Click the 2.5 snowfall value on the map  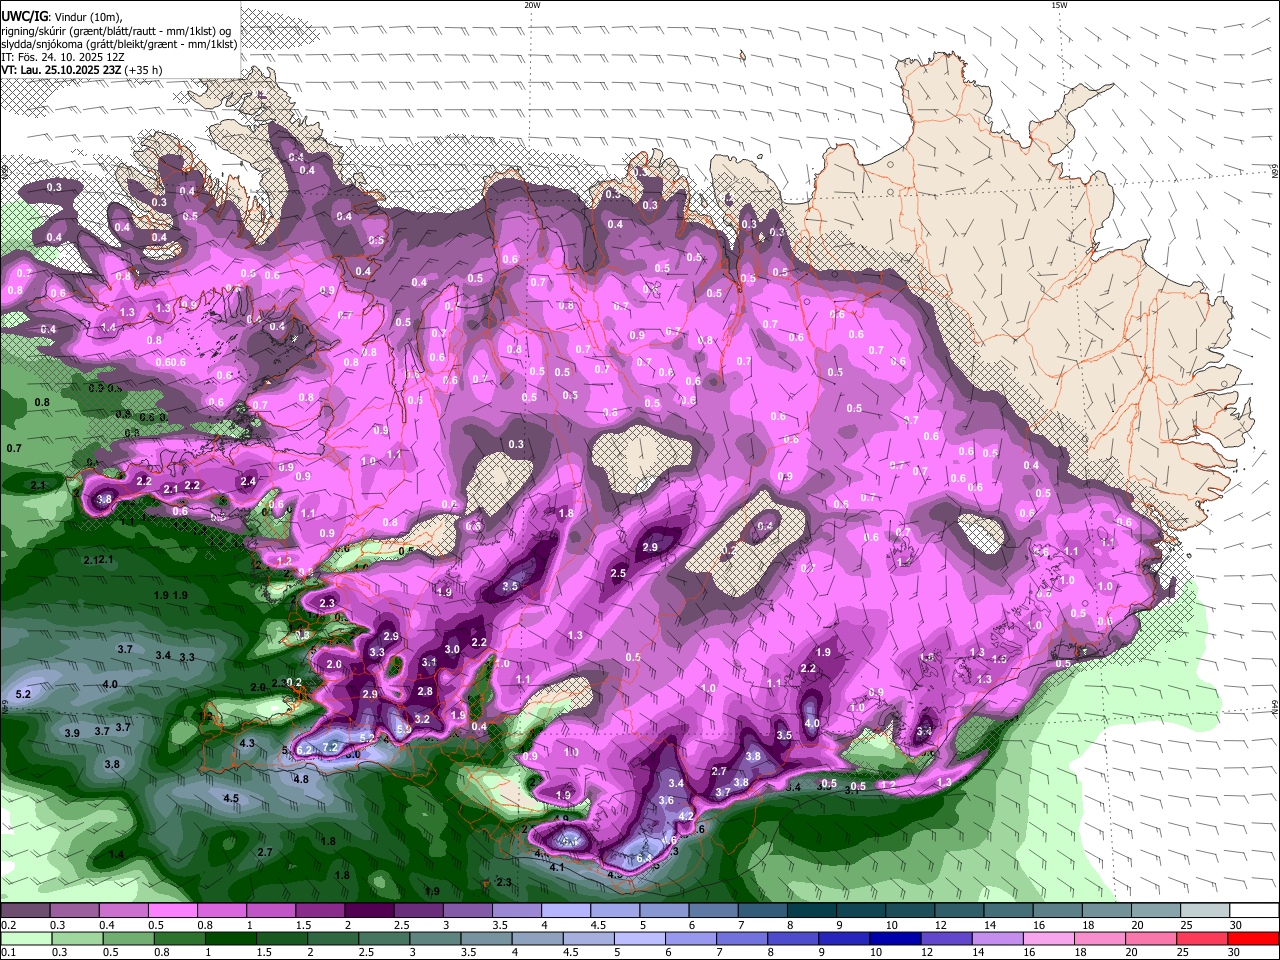point(618,573)
